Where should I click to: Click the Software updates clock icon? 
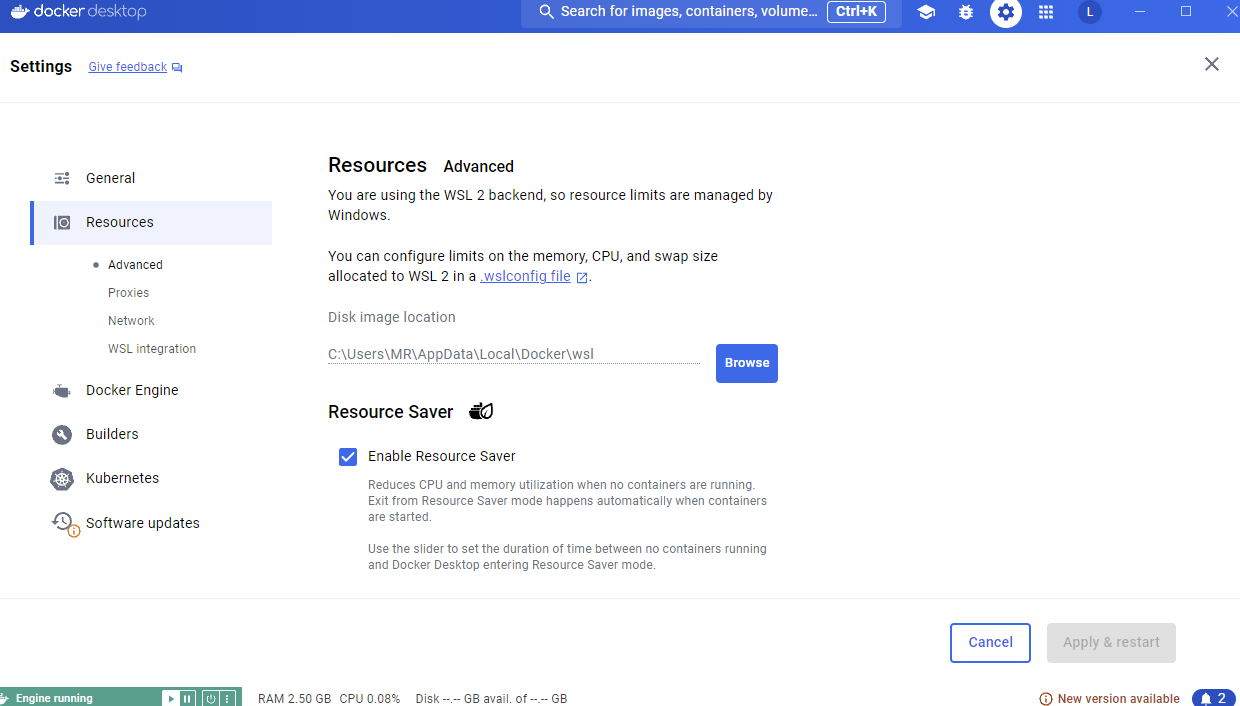point(64,523)
